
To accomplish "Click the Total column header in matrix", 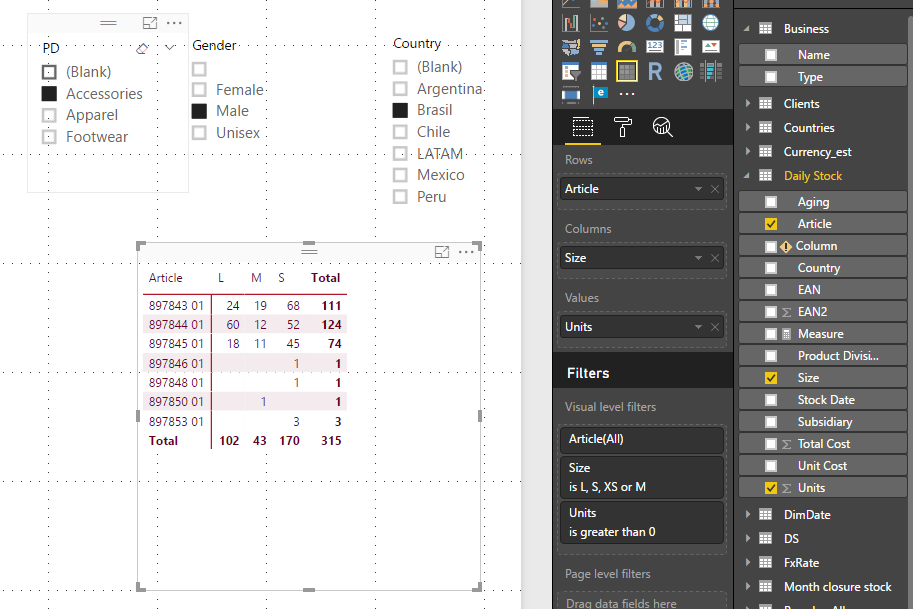I will [x=325, y=278].
